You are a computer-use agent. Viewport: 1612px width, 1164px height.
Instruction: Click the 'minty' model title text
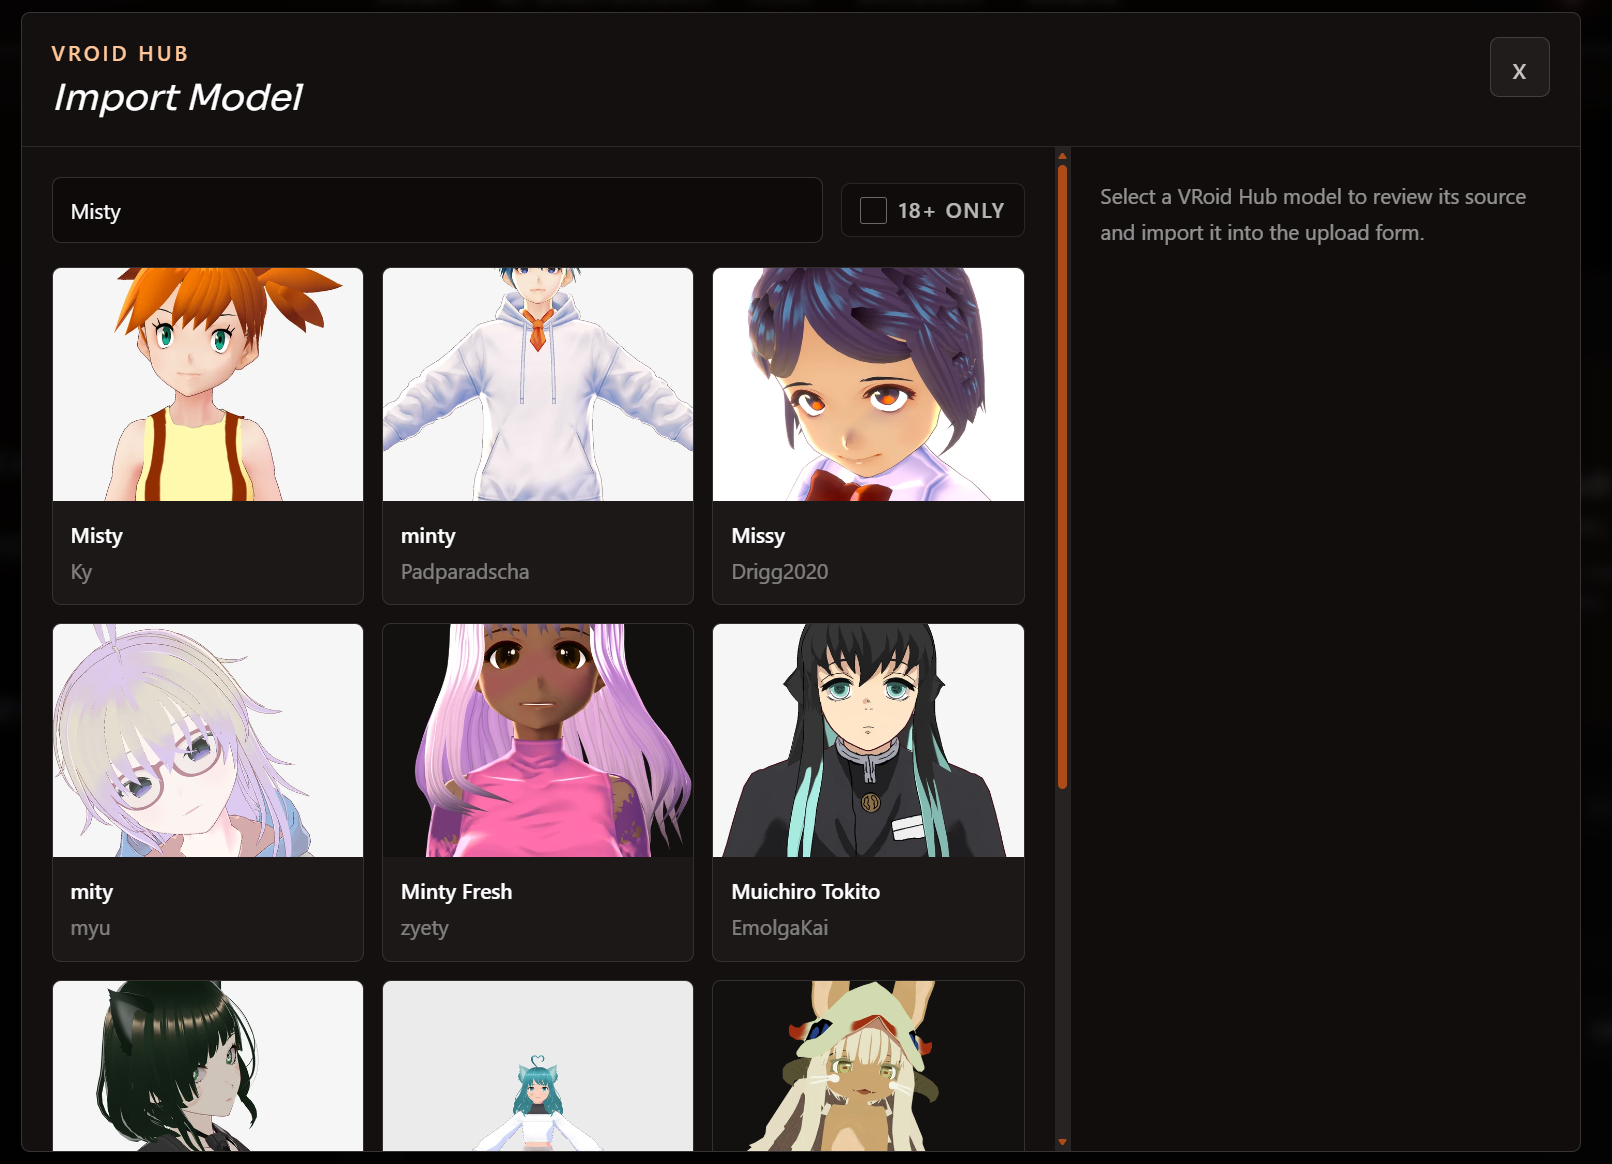click(x=428, y=536)
